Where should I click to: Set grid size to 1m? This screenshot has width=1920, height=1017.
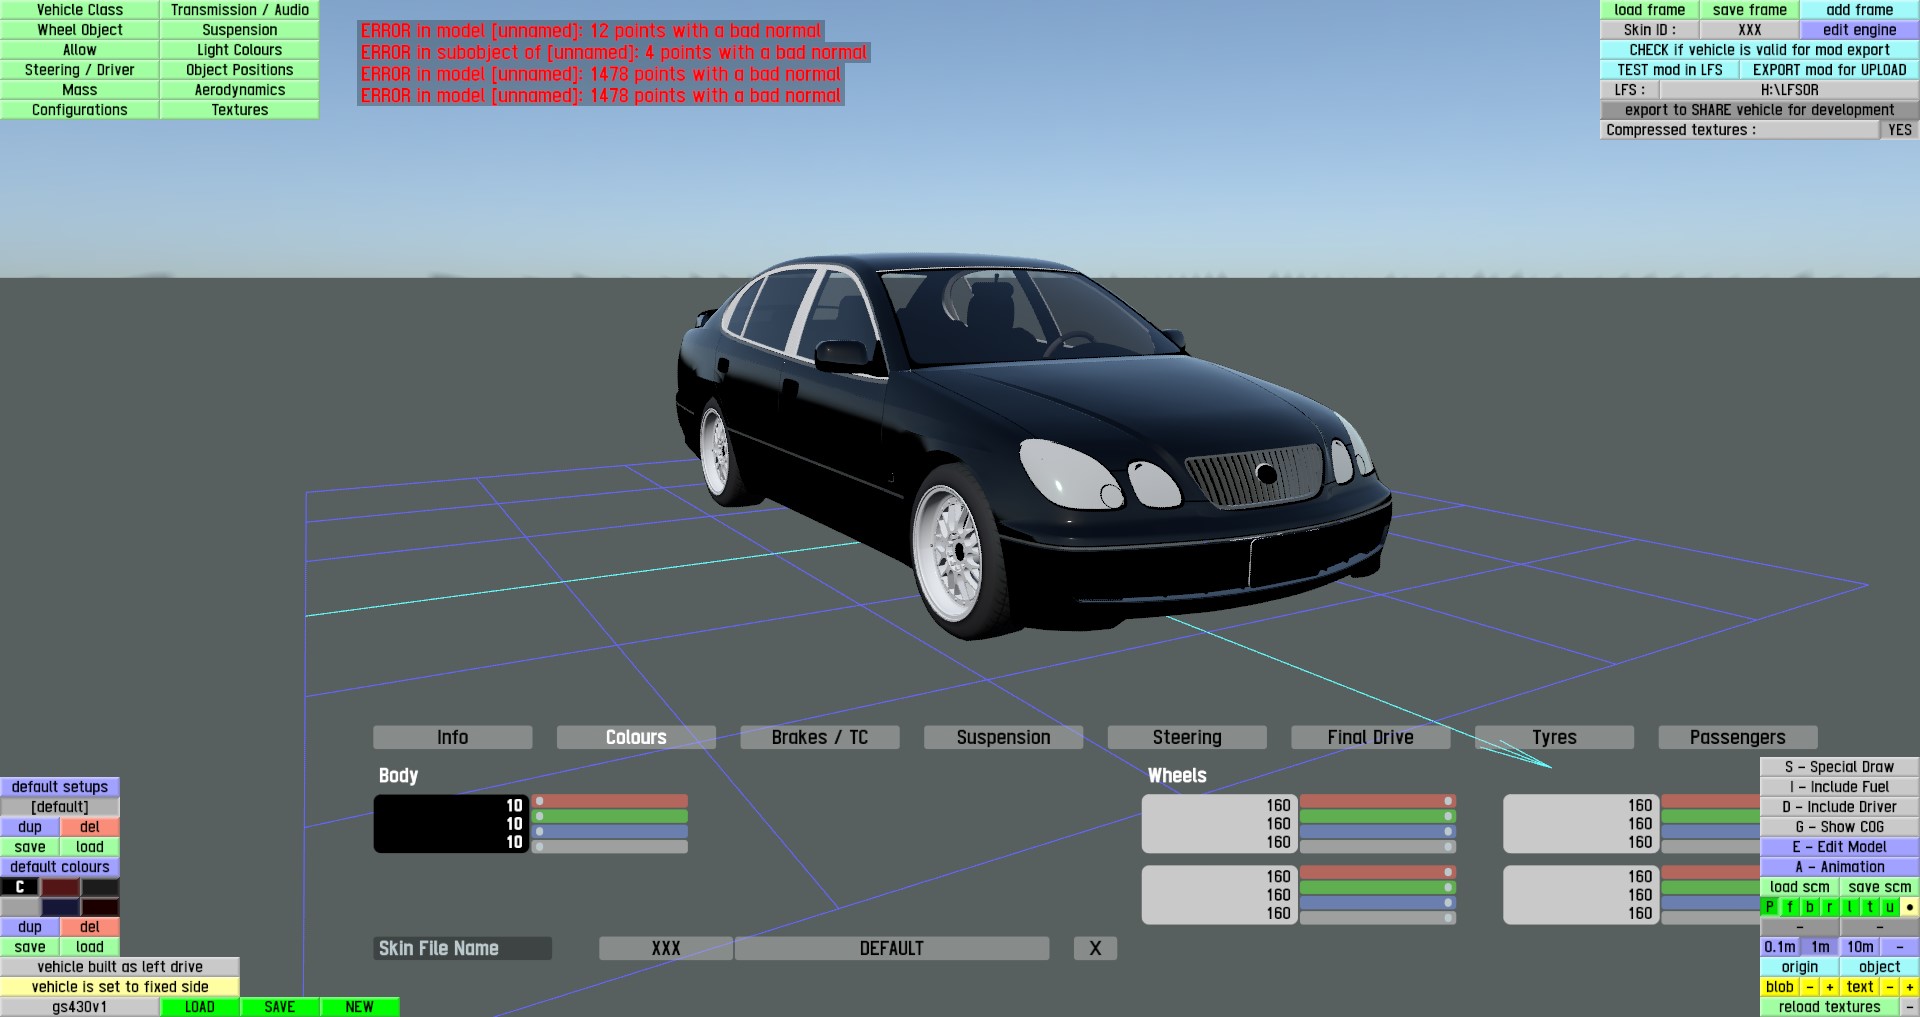pos(1820,947)
